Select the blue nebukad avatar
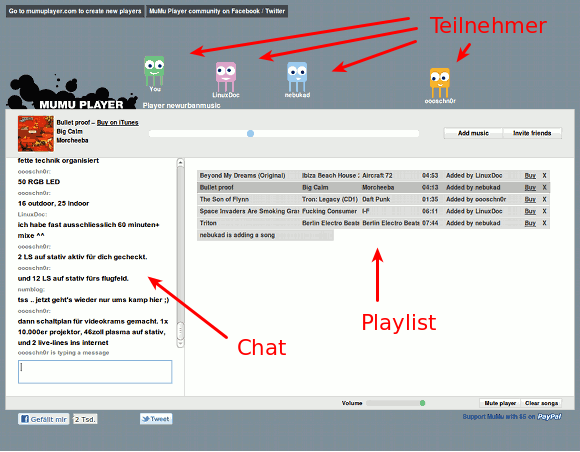This screenshot has height=452, width=580. point(297,76)
